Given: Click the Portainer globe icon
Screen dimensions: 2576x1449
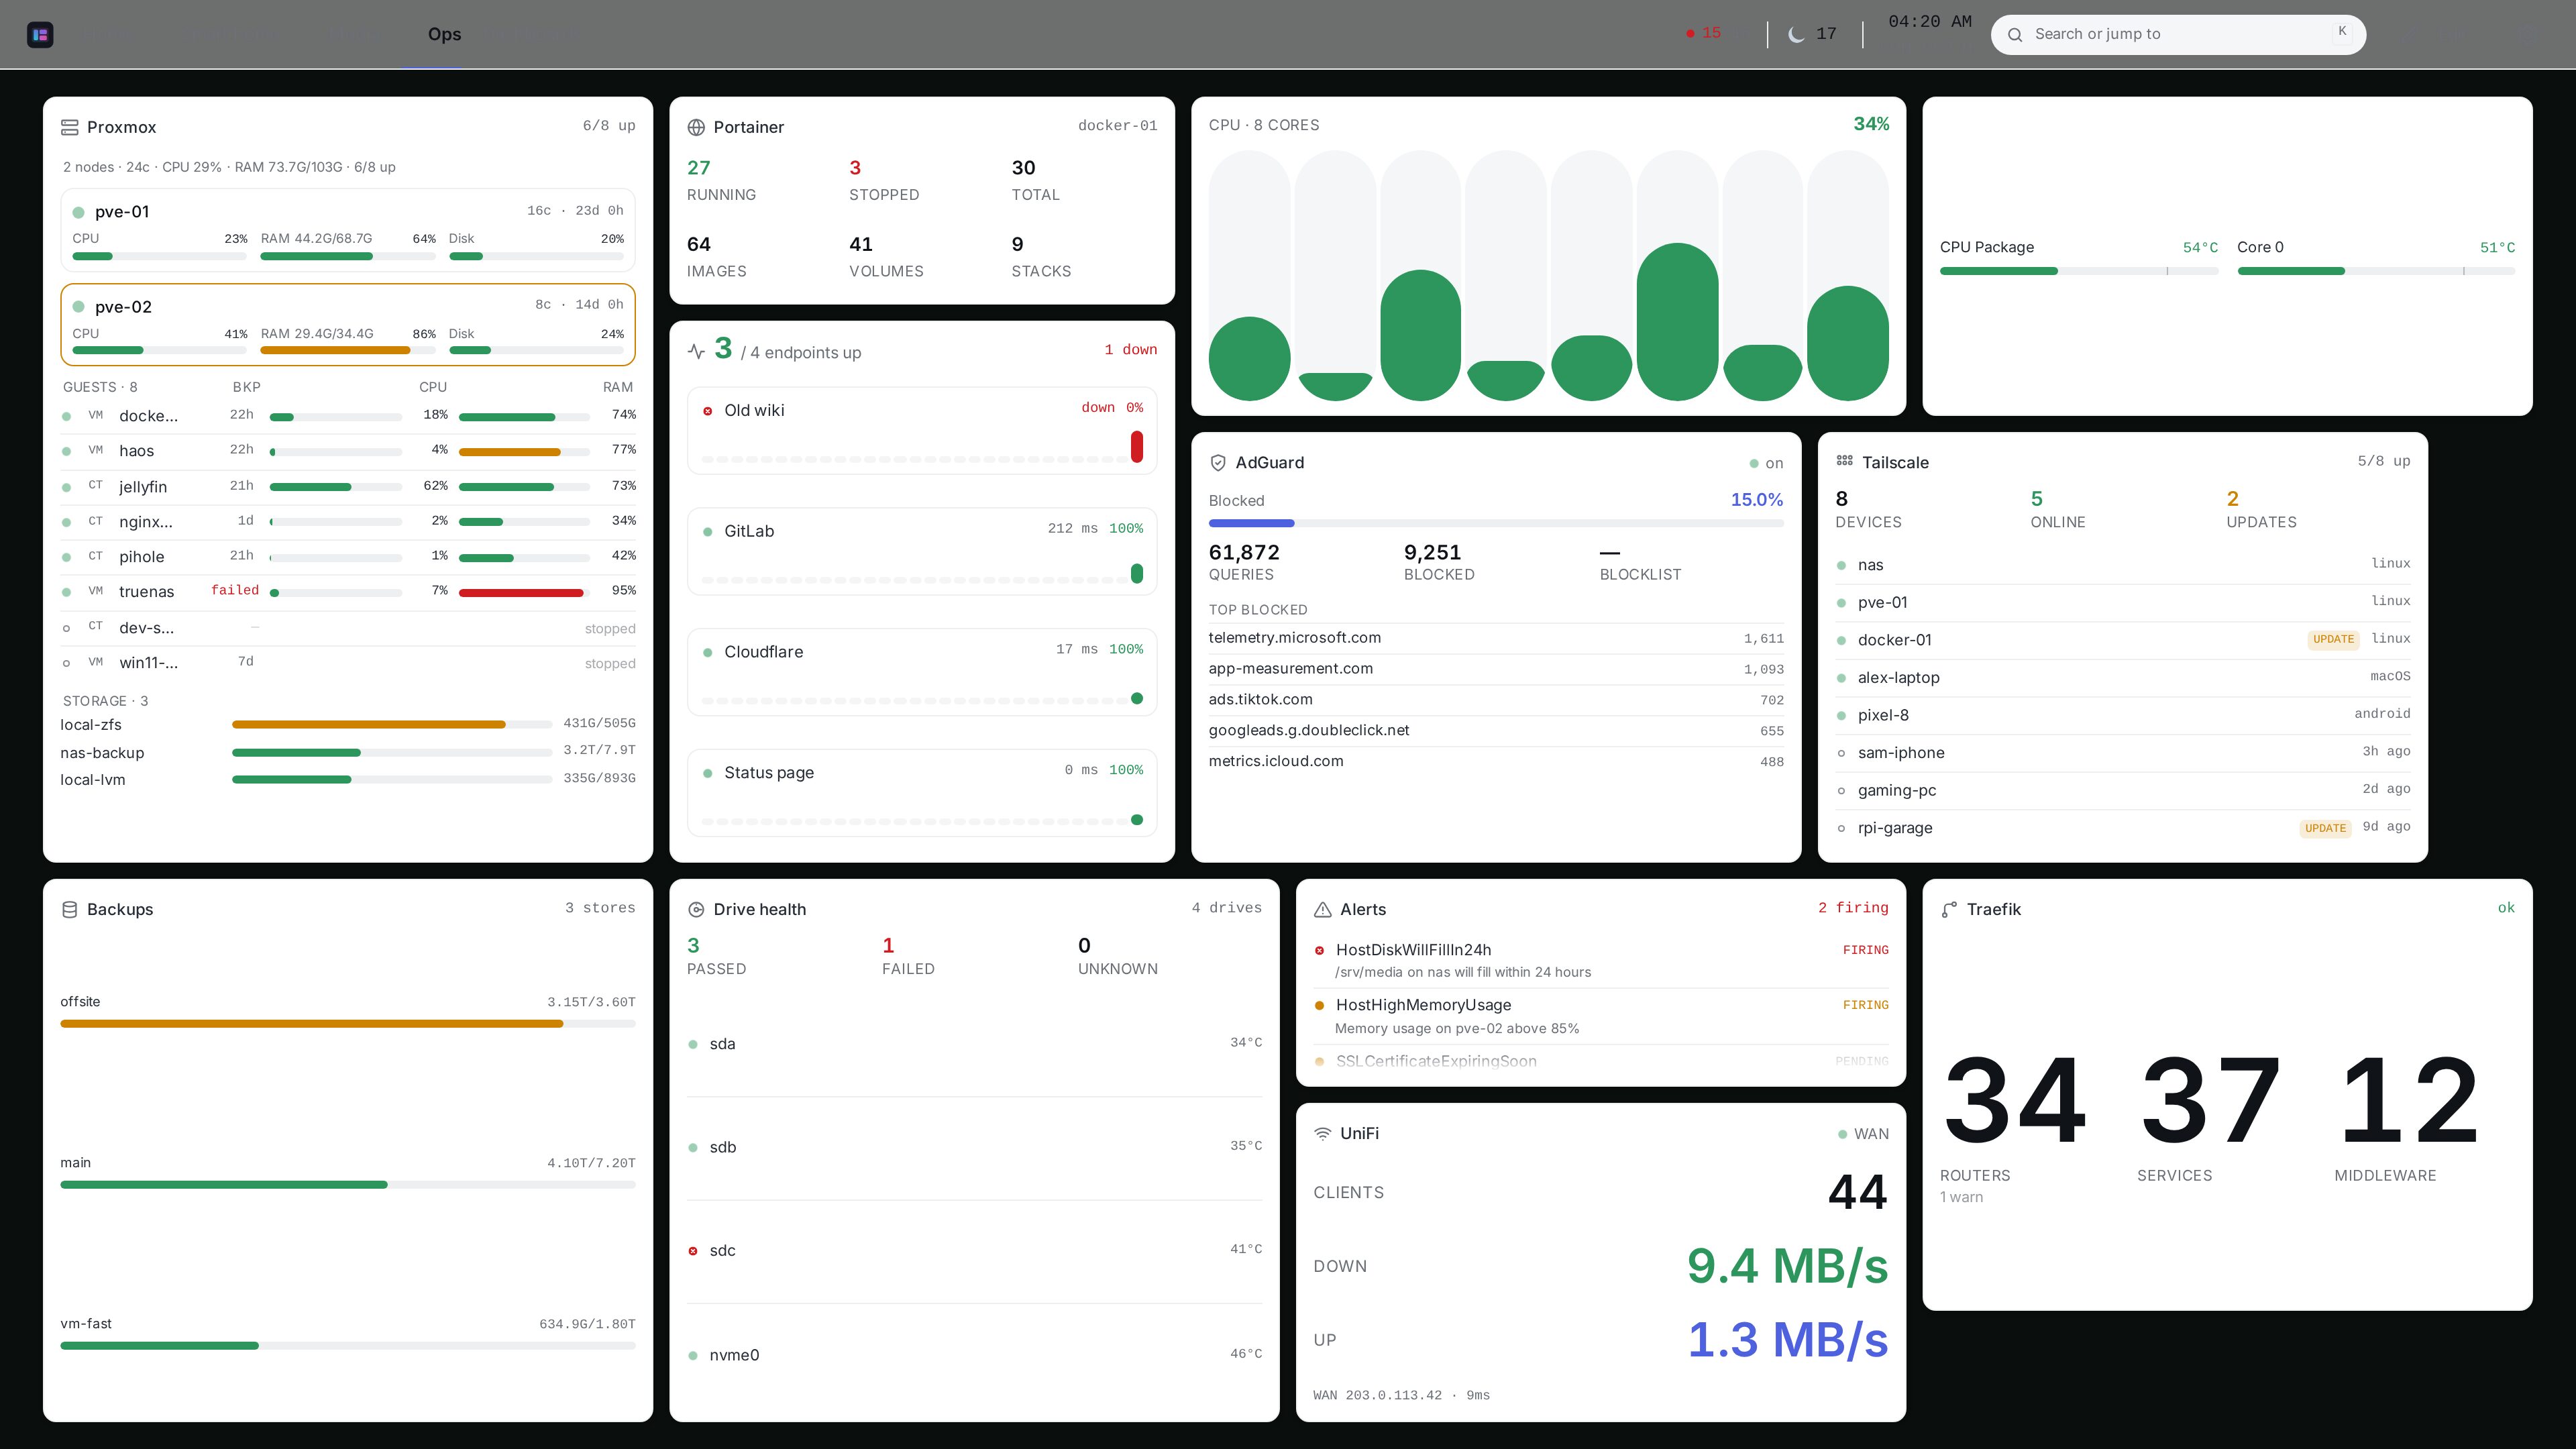Looking at the screenshot, I should coord(696,127).
